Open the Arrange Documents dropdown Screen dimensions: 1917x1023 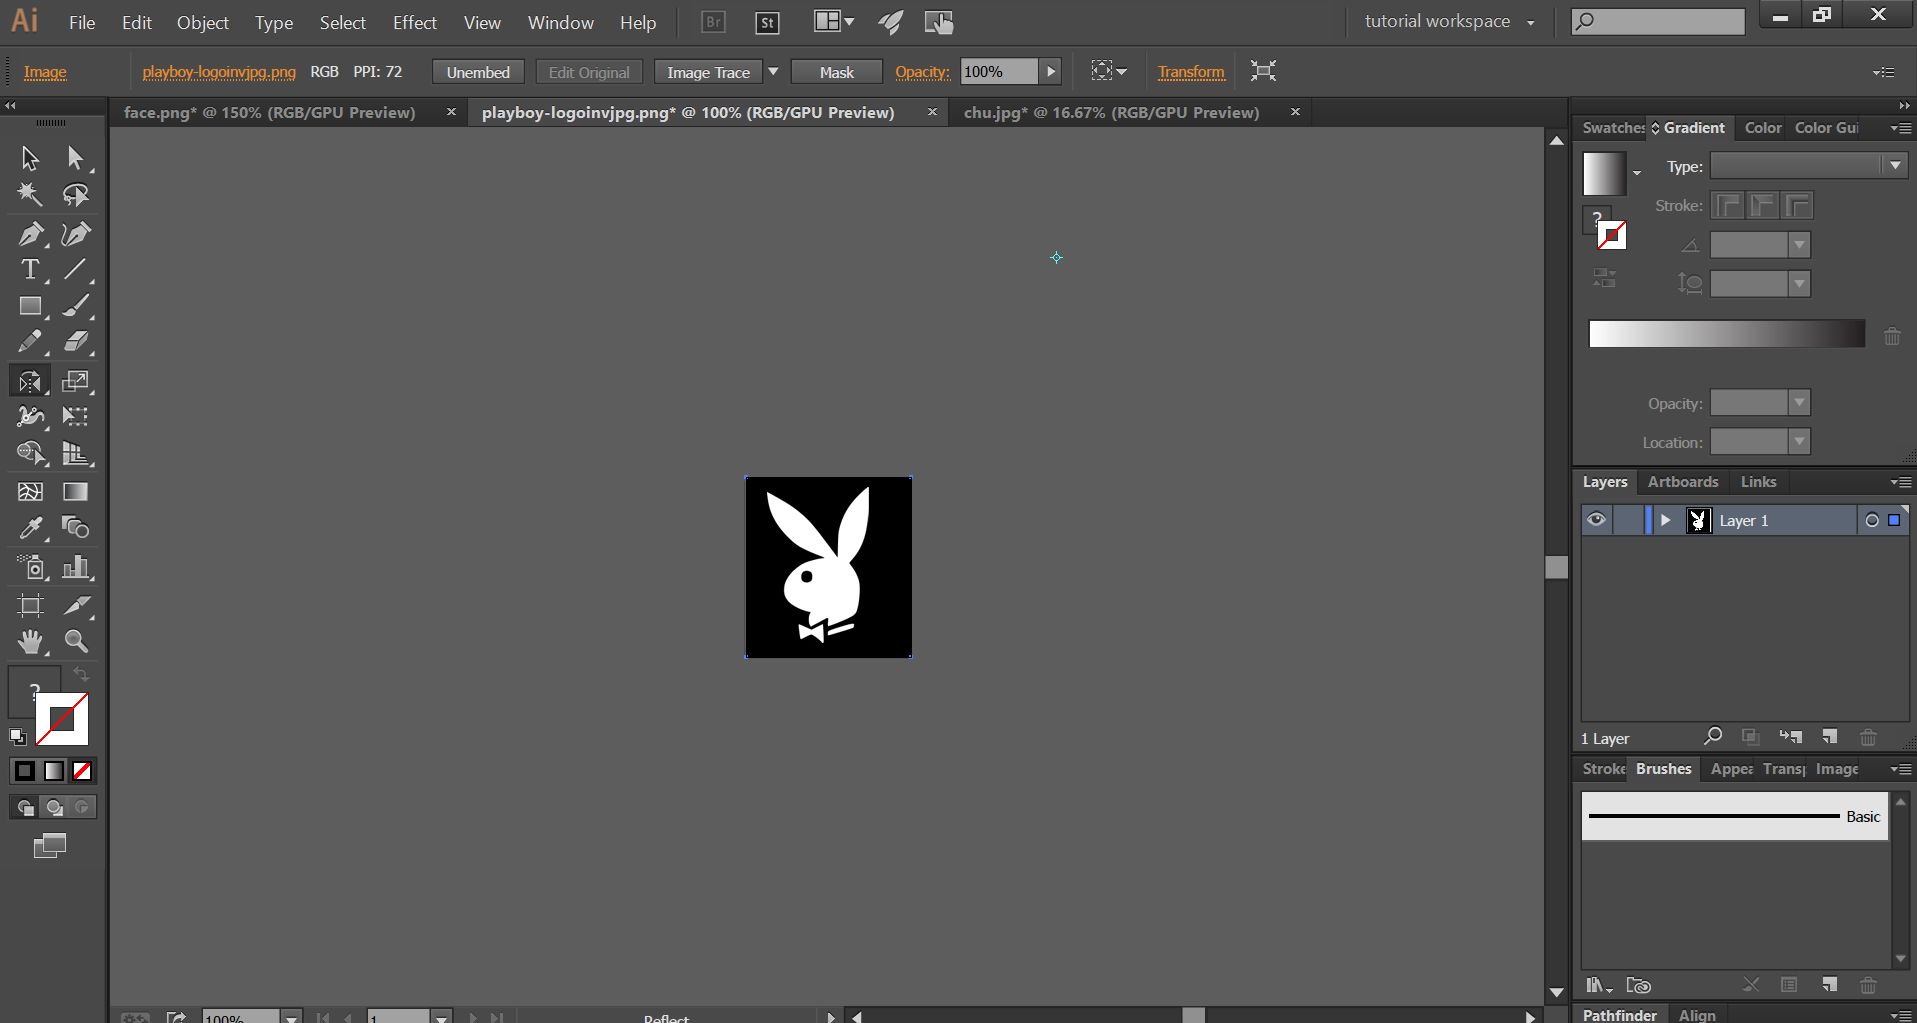[x=833, y=22]
